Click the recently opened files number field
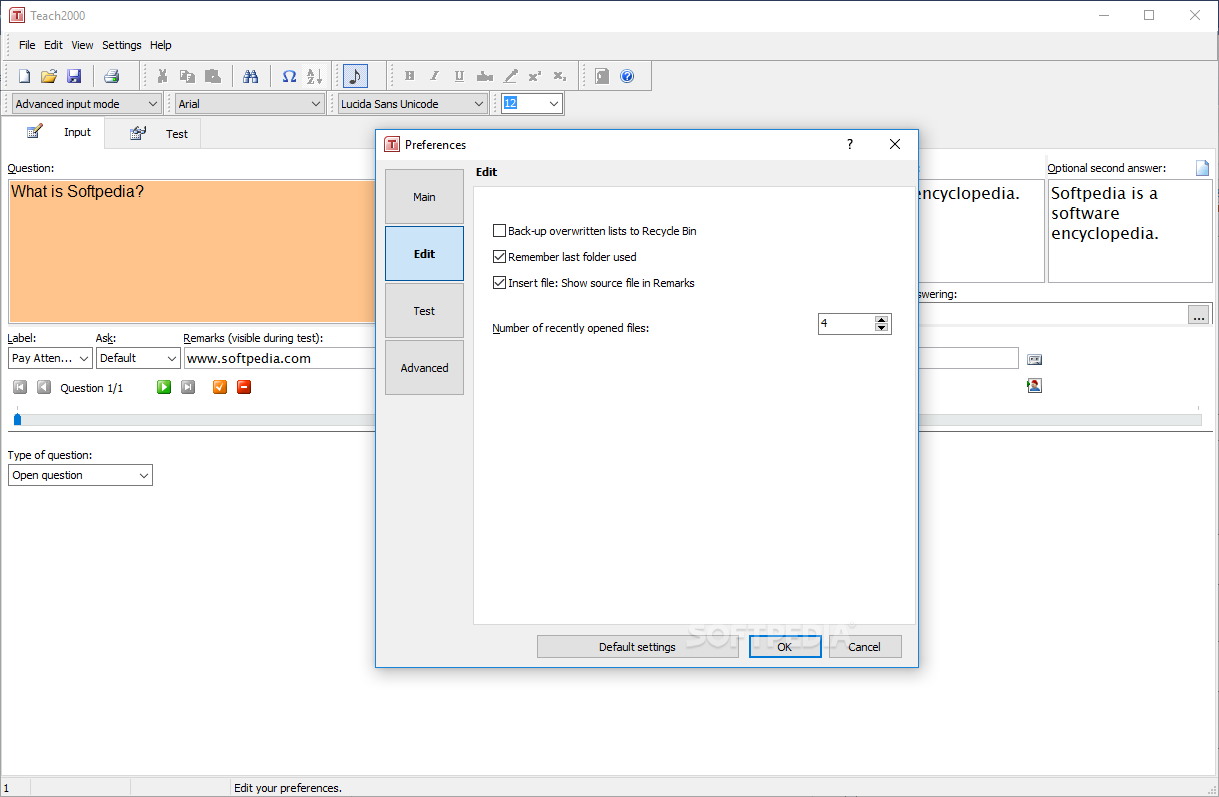Image resolution: width=1219 pixels, height=797 pixels. point(846,323)
